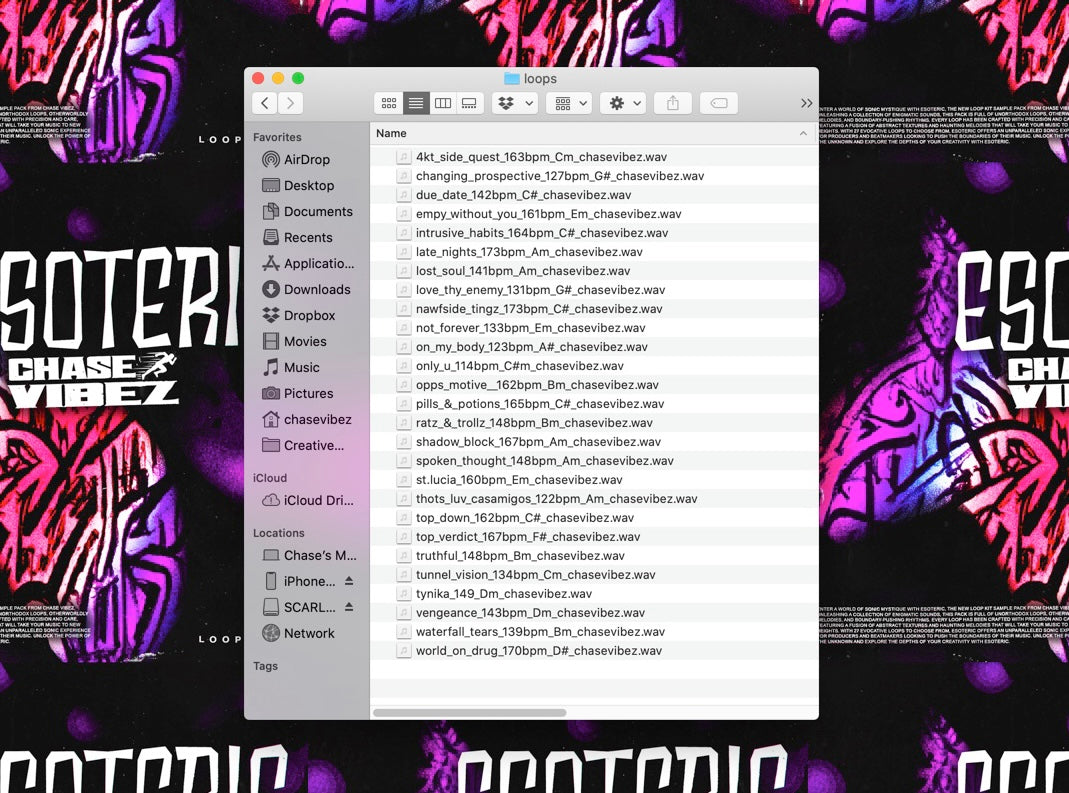Image resolution: width=1069 pixels, height=793 pixels.
Task: Go back with the left chevron button
Action: pyautogui.click(x=265, y=104)
